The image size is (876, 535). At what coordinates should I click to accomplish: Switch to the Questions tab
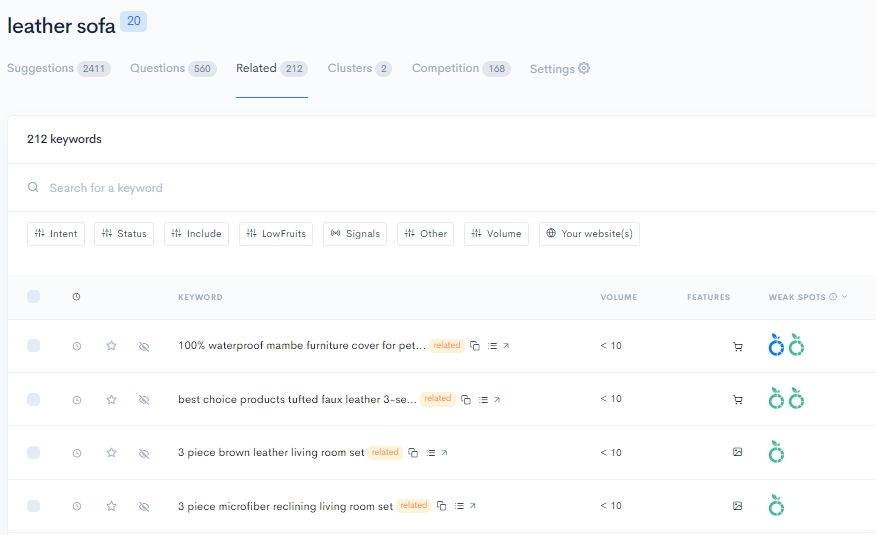click(173, 68)
